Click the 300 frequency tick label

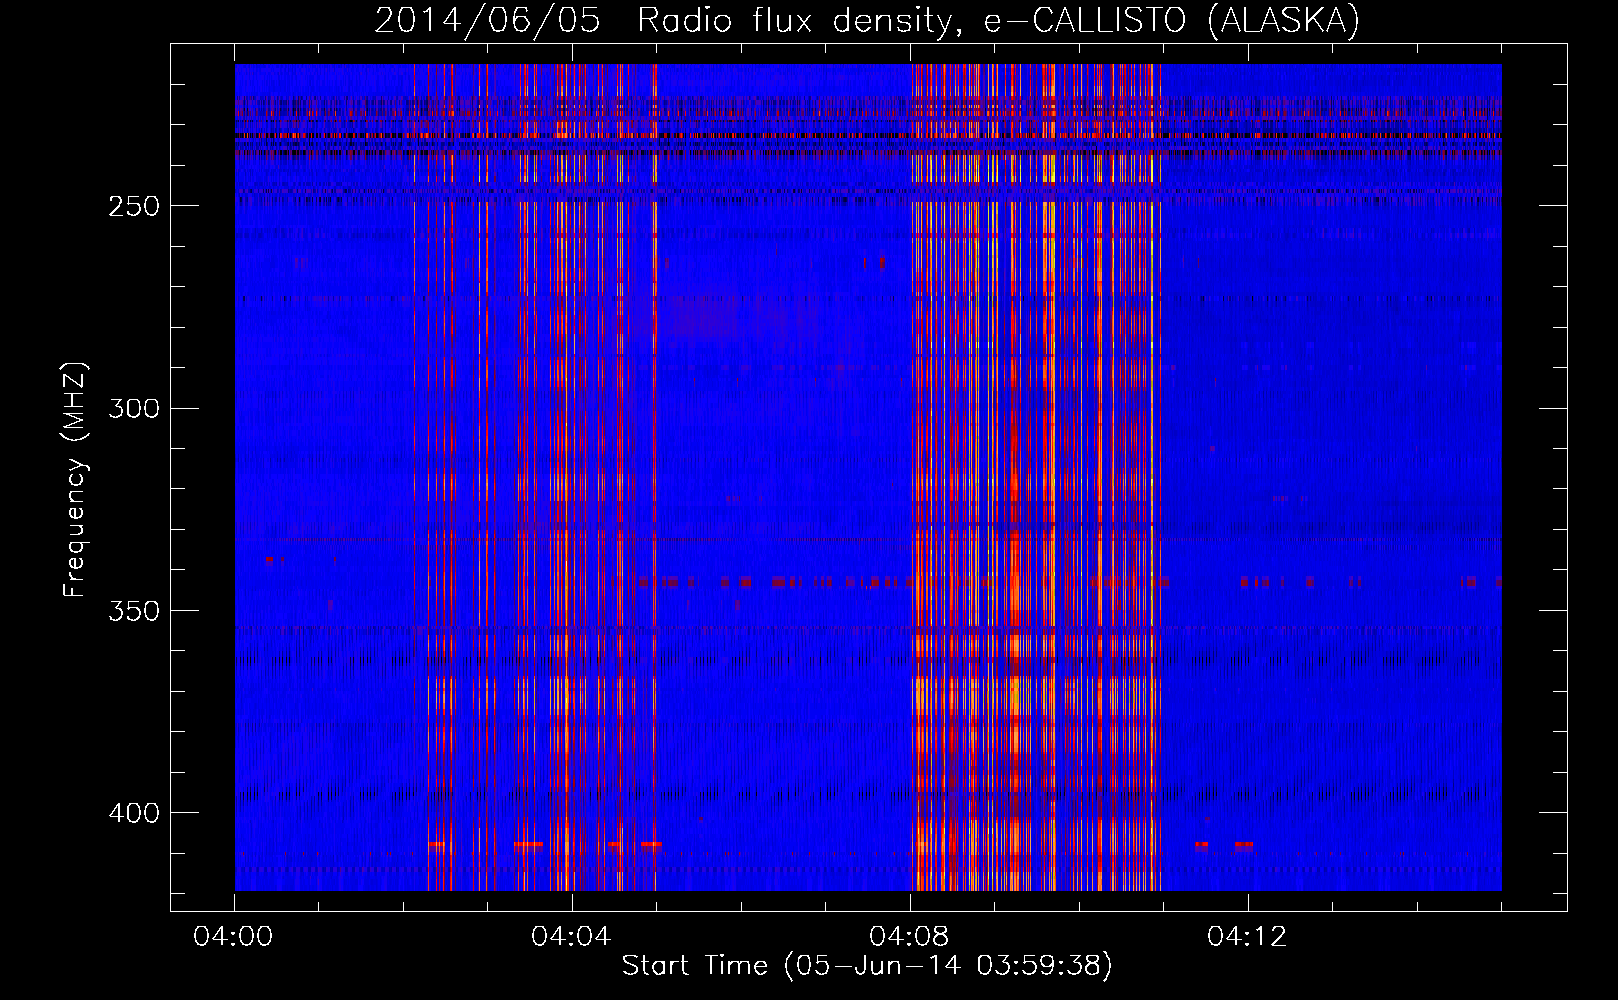pos(134,408)
